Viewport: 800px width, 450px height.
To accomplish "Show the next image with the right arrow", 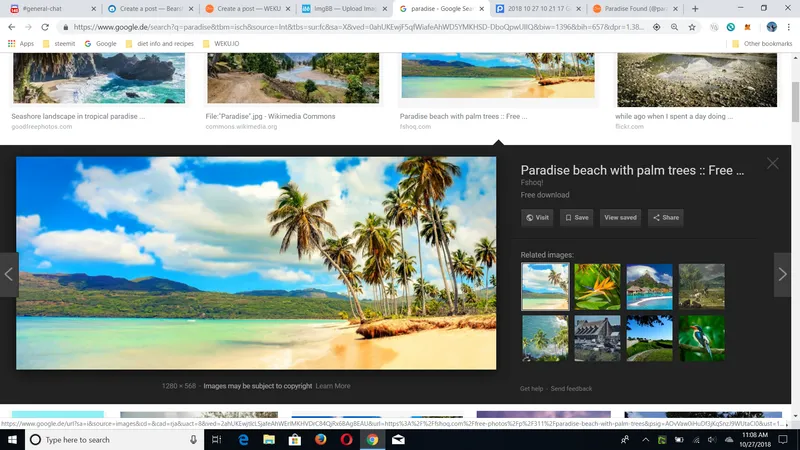I will point(782,274).
